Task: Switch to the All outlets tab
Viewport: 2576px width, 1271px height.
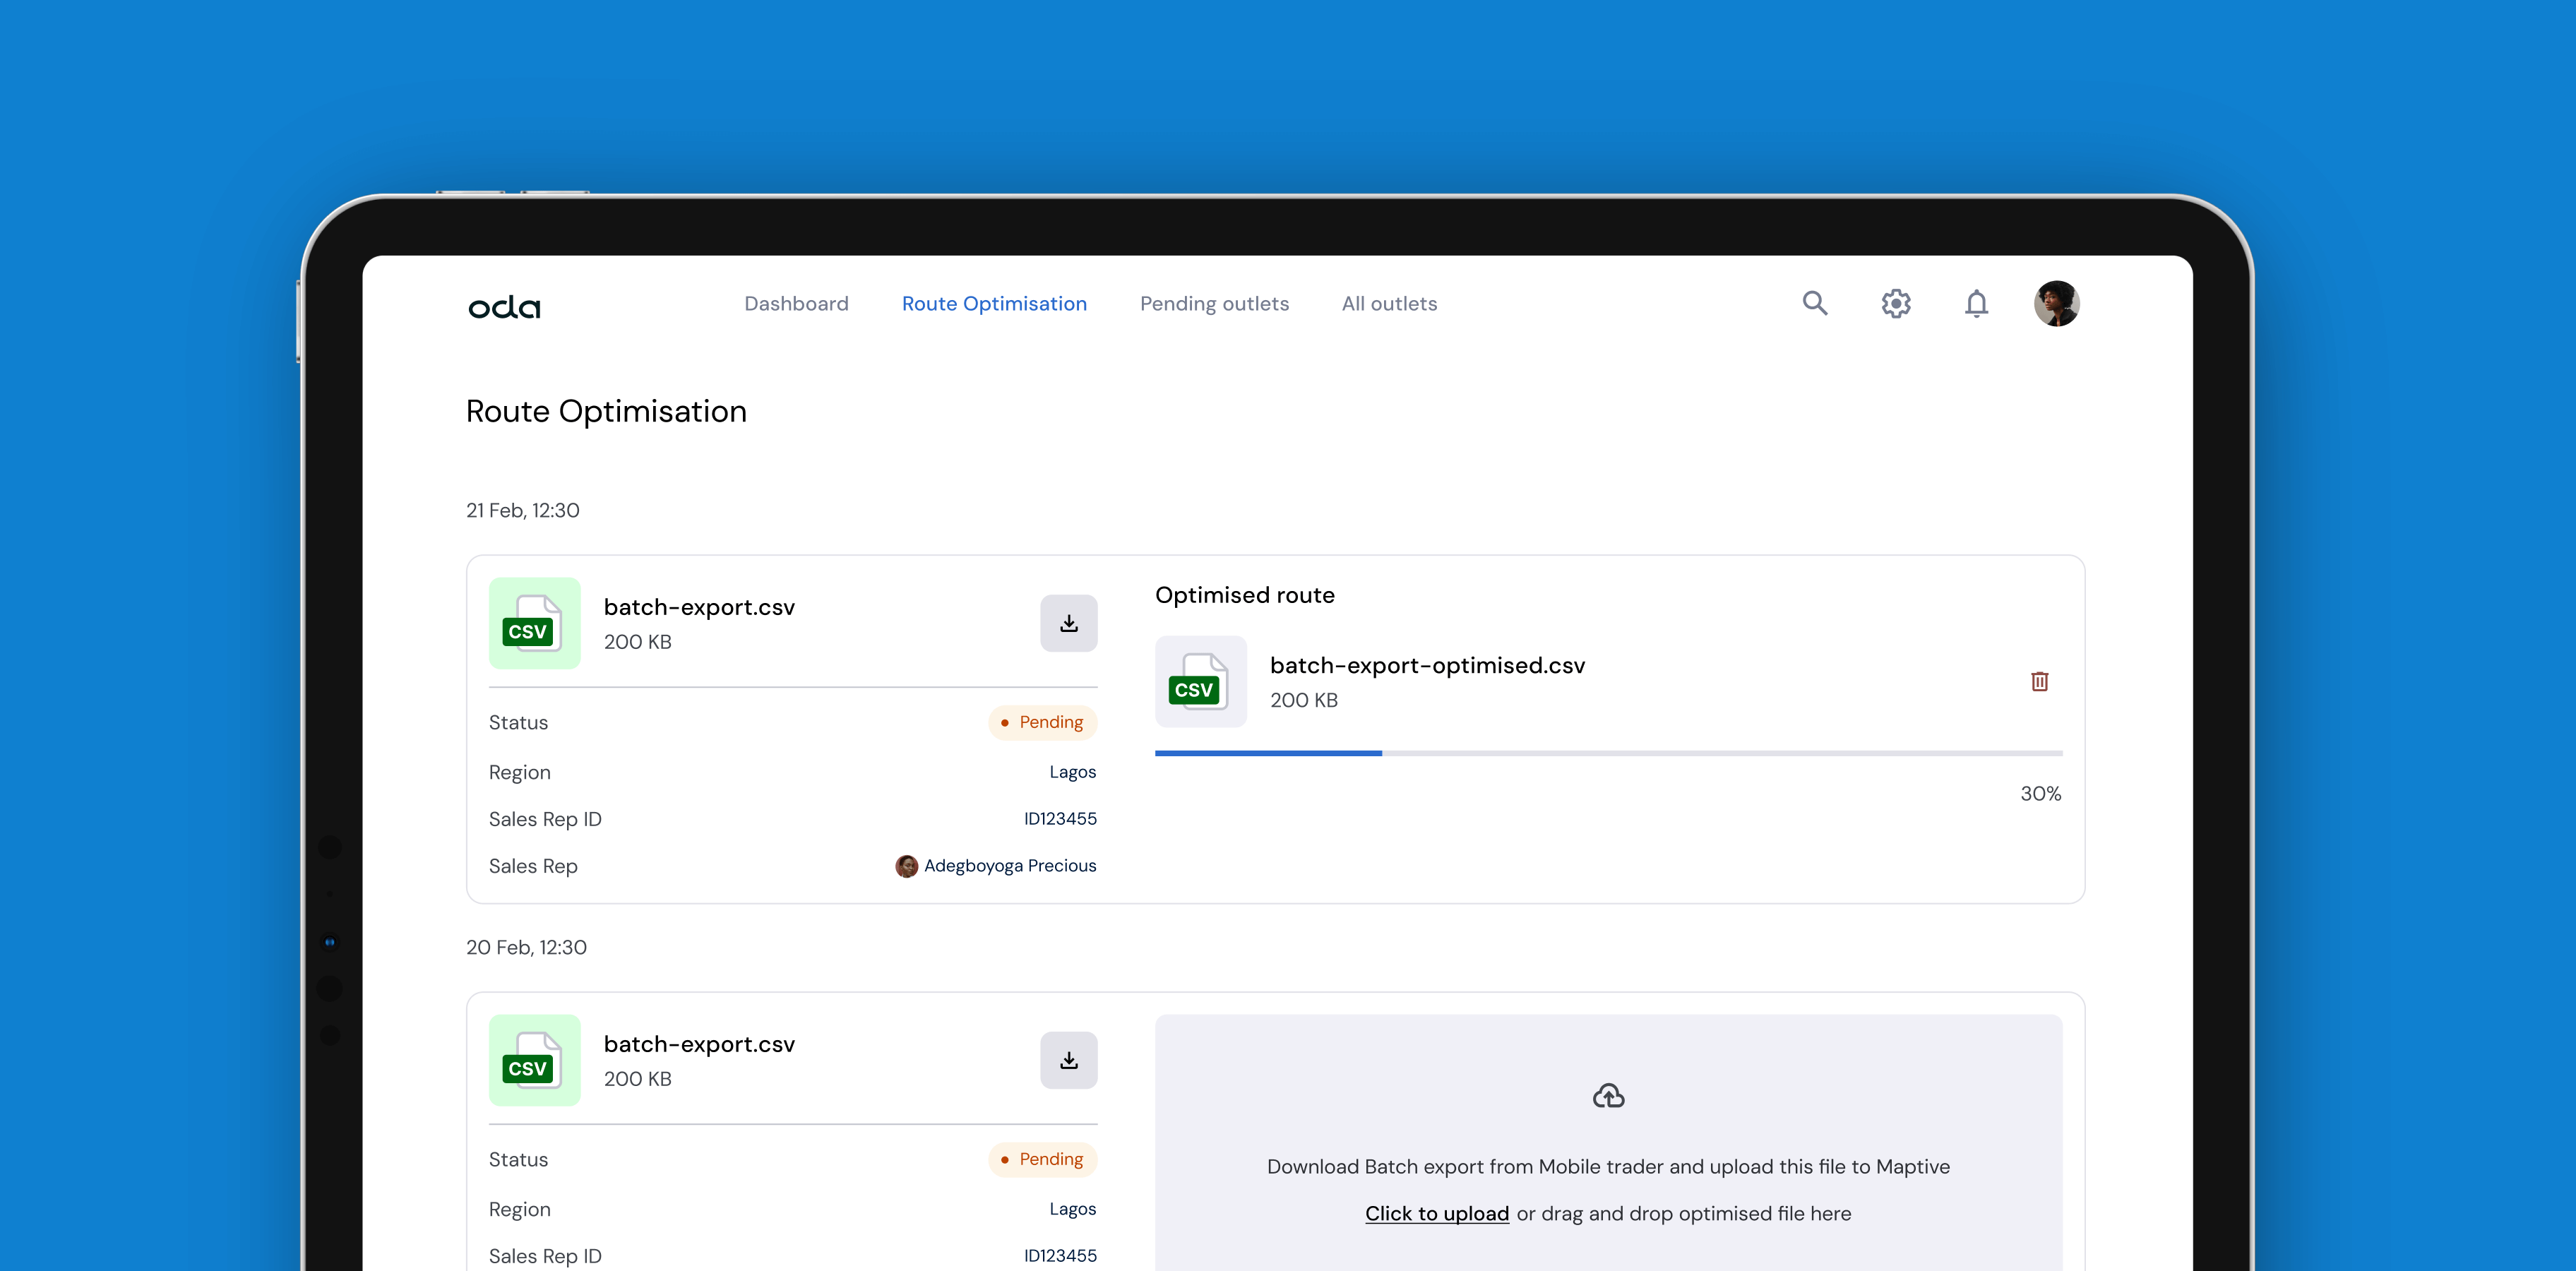Action: pos(1389,303)
